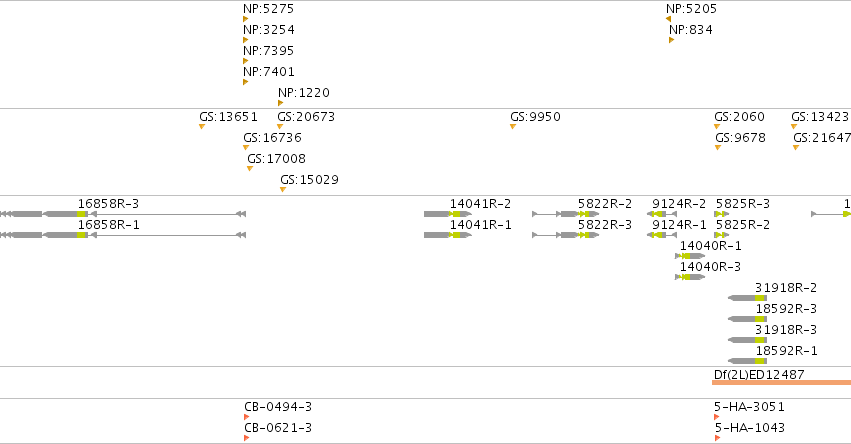Click the 9124R-2 transcript label
The image size is (851, 444).
point(679,204)
